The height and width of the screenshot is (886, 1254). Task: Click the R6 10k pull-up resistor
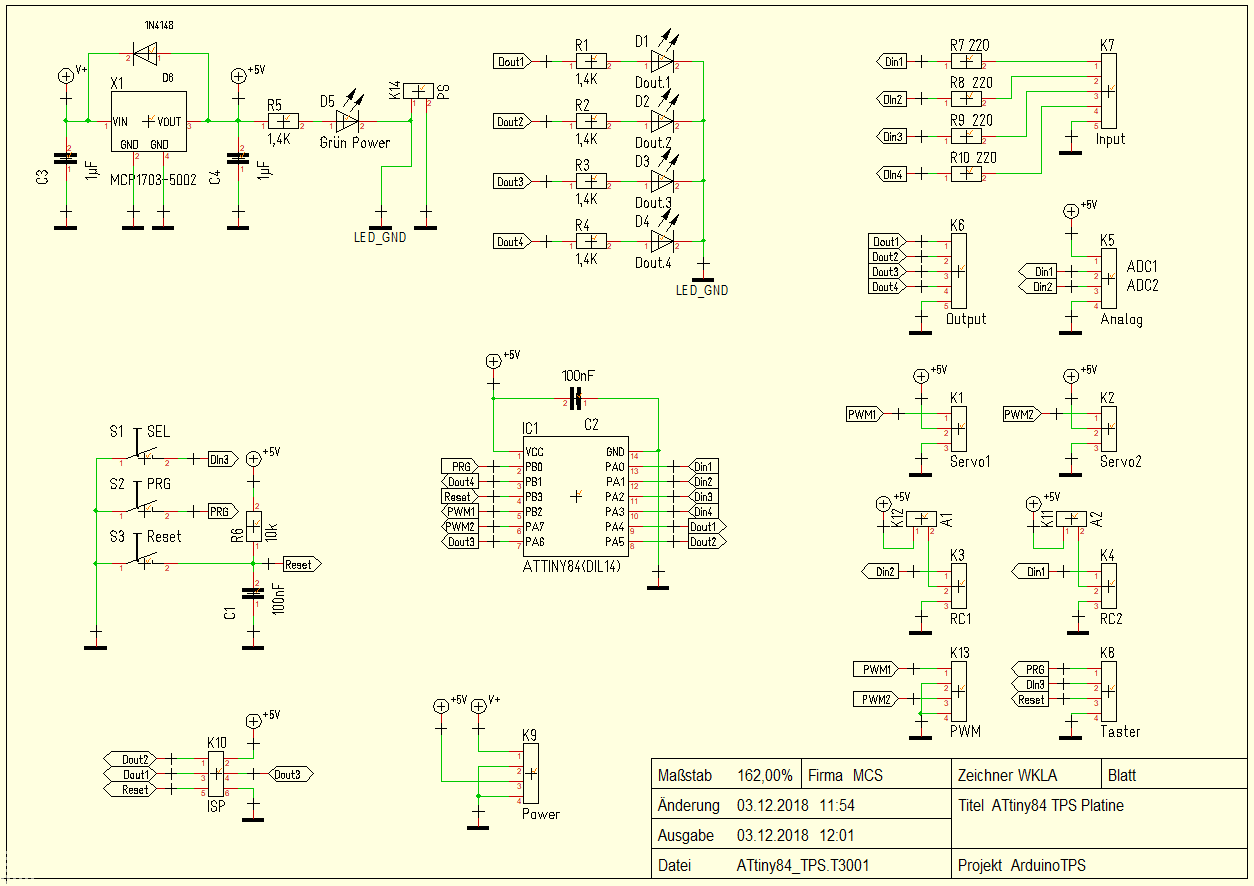254,528
